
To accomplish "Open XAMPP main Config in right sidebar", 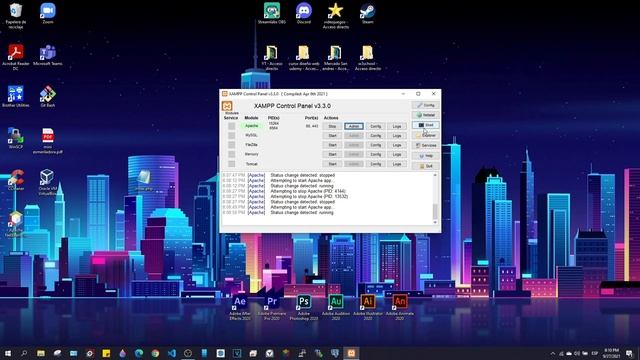I will [425, 105].
